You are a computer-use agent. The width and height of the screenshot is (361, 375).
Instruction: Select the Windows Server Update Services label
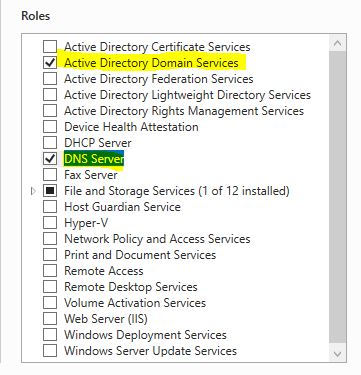(150, 351)
